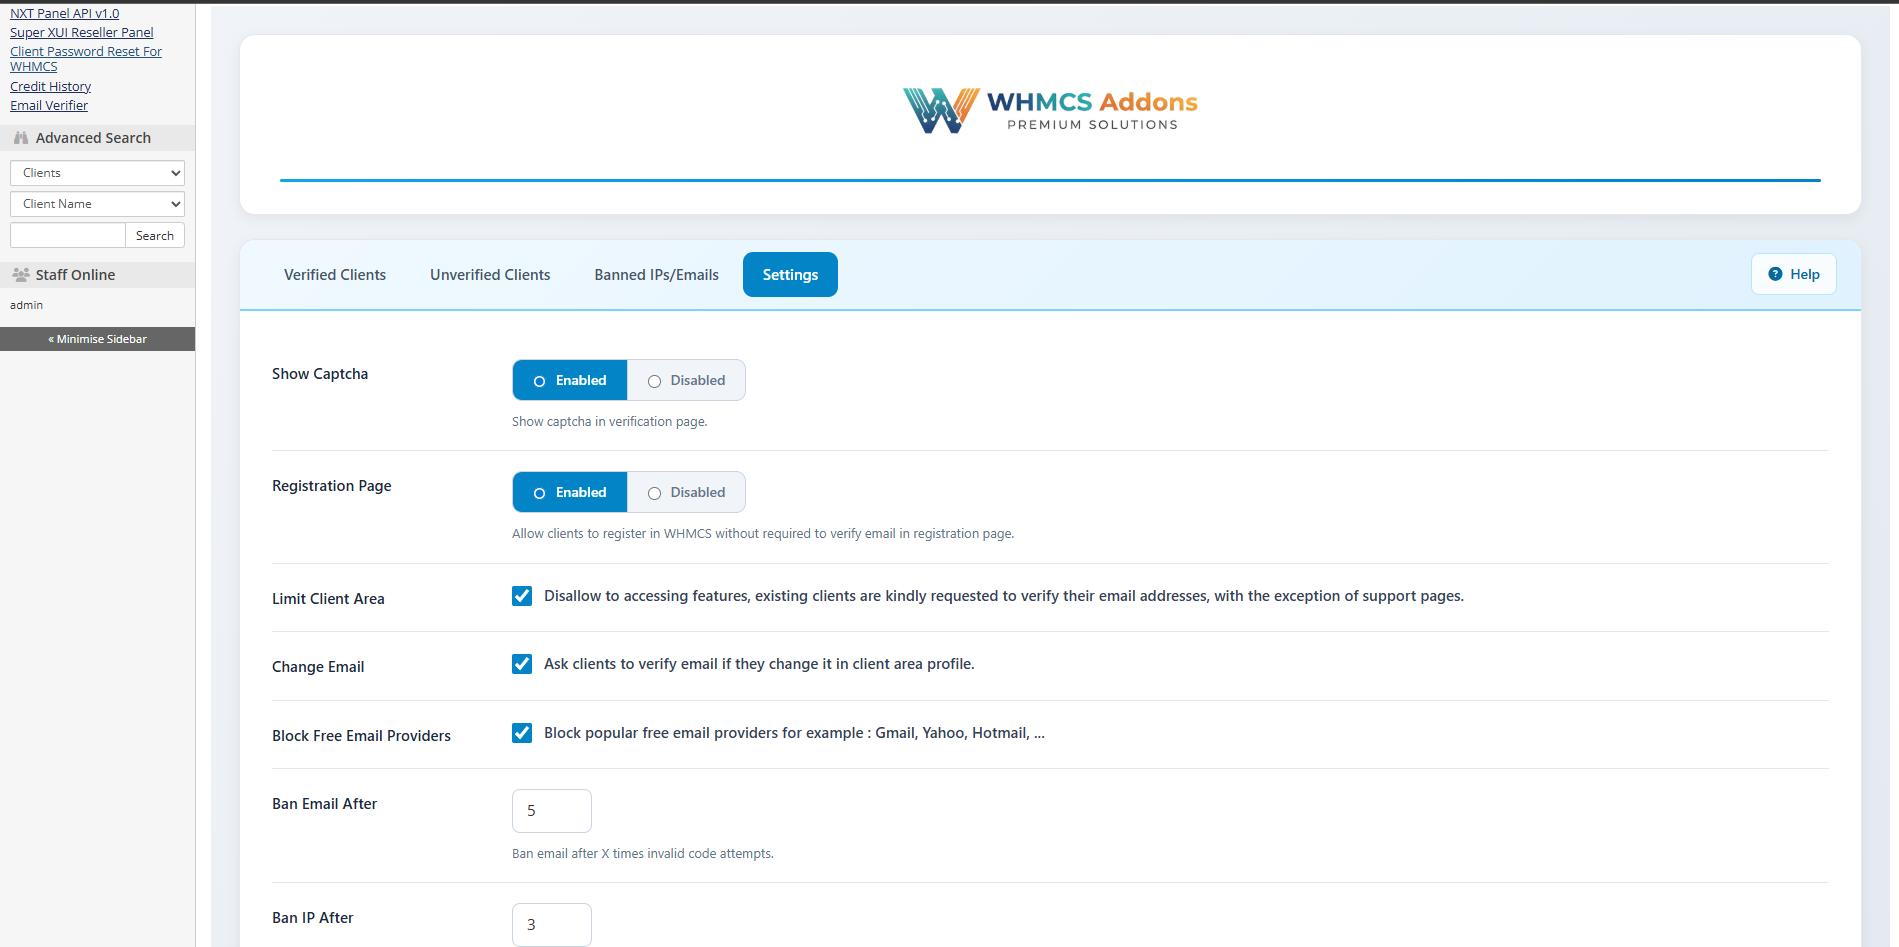Screen dimensions: 1899x947
Task: Click the WHMCS Addons logo
Action: (1049, 108)
